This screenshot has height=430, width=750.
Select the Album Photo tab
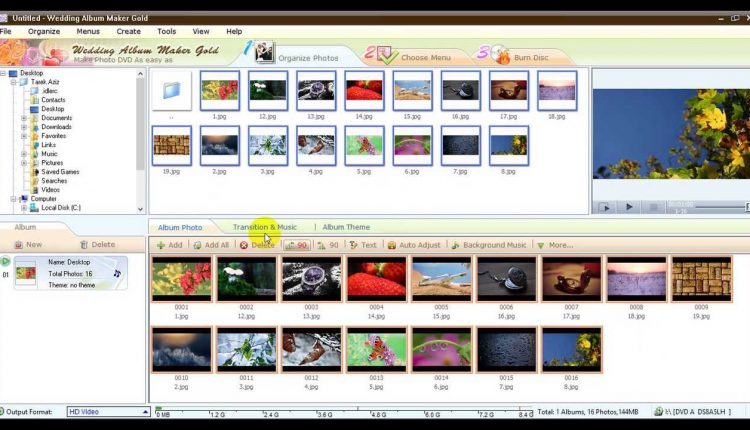[180, 227]
